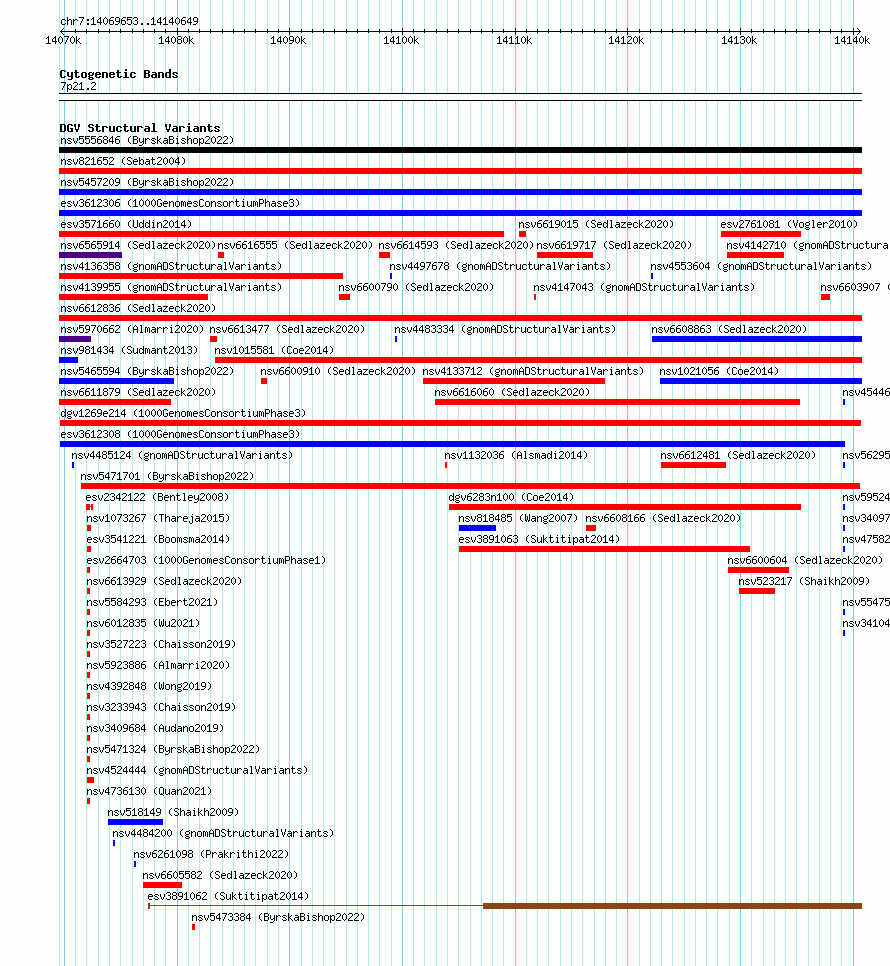The height and width of the screenshot is (966, 890).
Task: Open nsv6600790 (Sedlazeck2020) label
Action: point(416,287)
